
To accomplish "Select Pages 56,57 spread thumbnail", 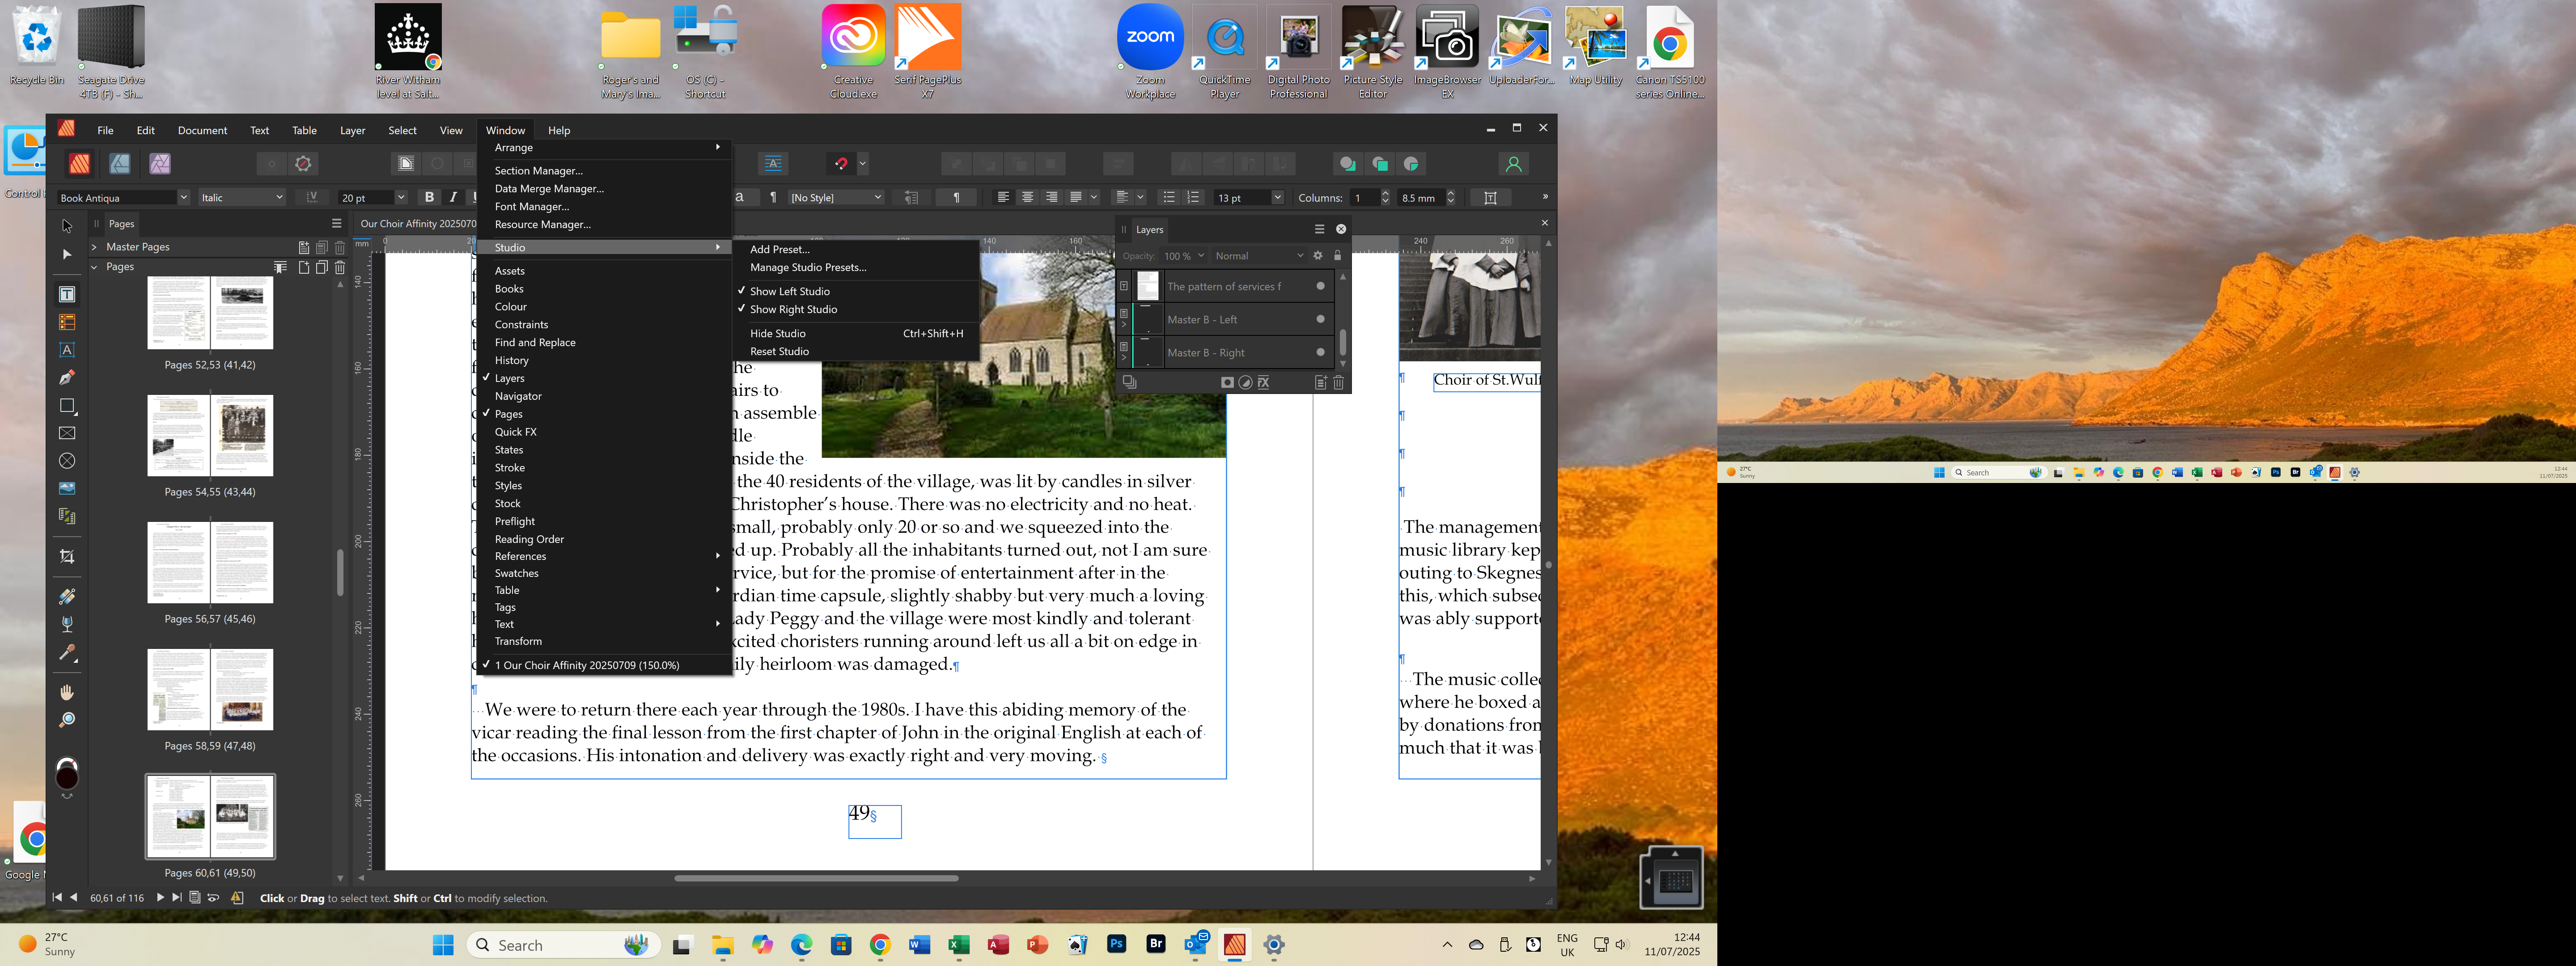I will coord(210,562).
